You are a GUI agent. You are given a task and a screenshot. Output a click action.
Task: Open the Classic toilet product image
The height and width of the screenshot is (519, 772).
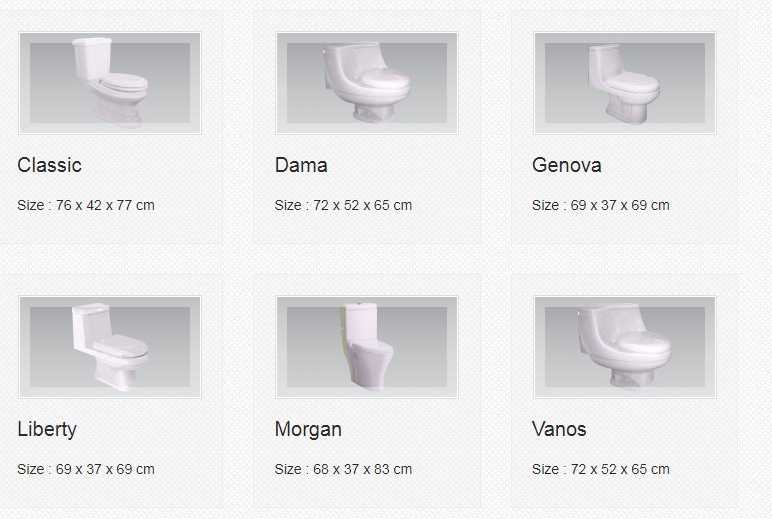[x=110, y=83]
